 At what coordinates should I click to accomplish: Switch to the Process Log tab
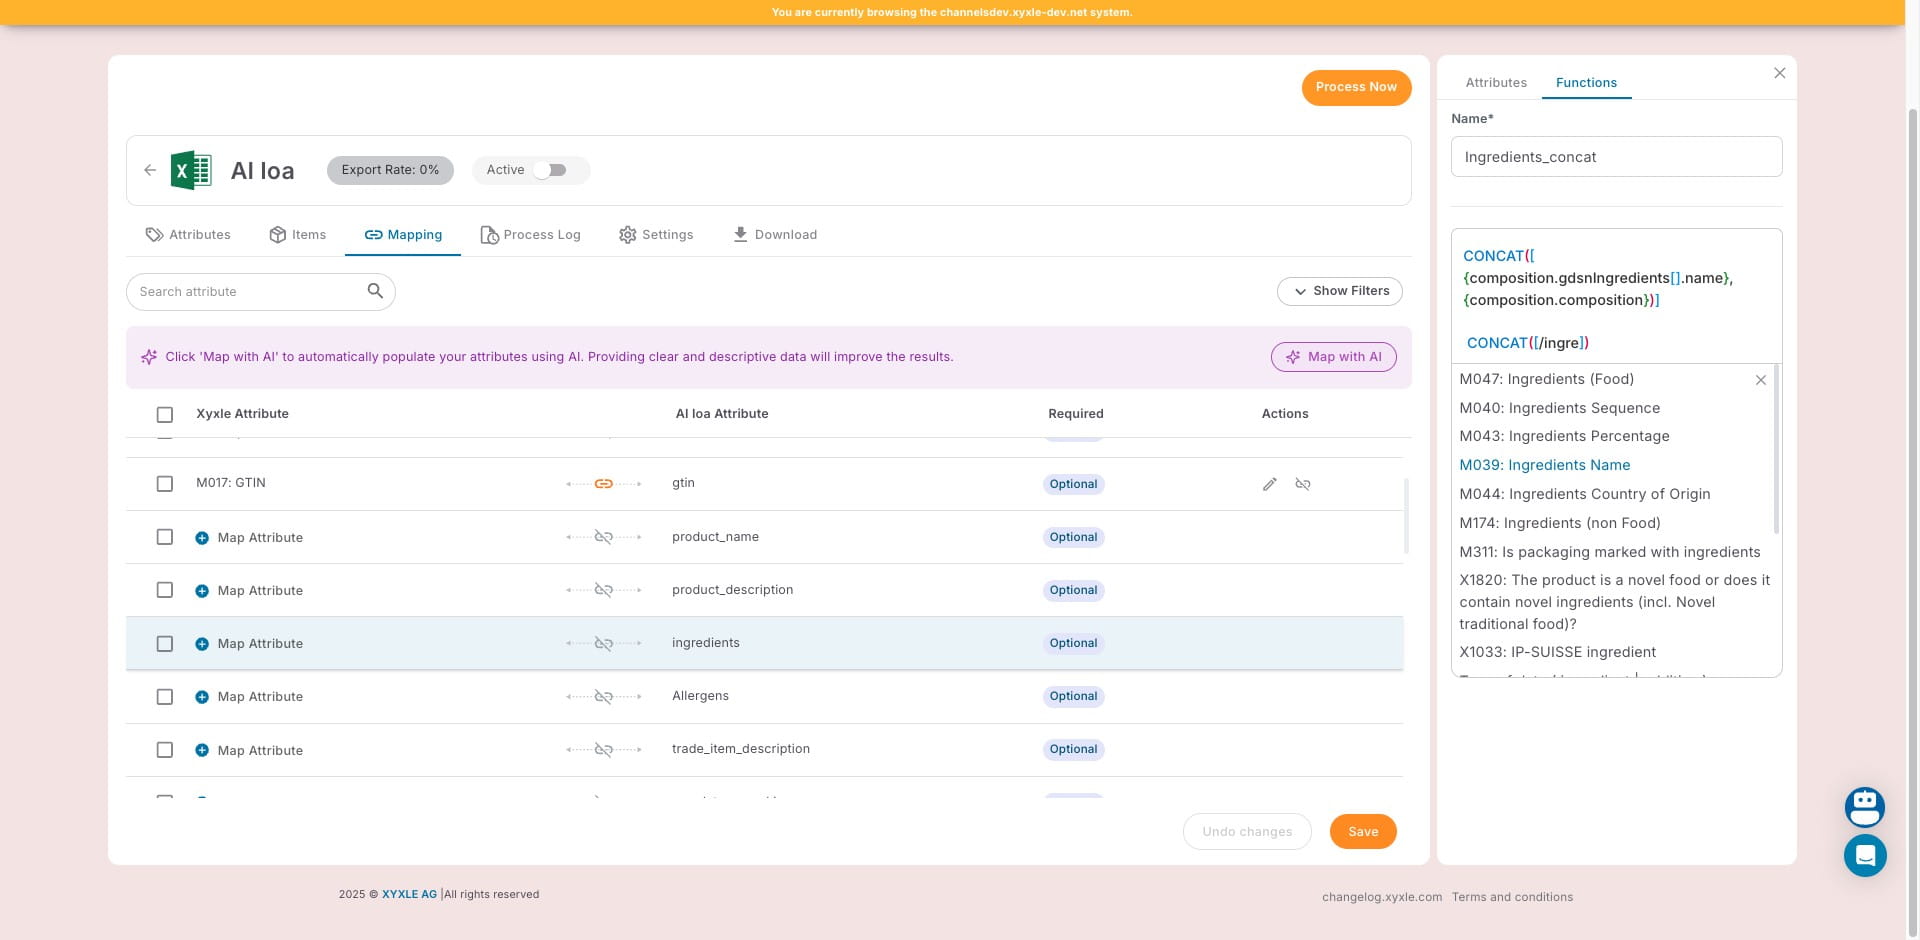[530, 235]
